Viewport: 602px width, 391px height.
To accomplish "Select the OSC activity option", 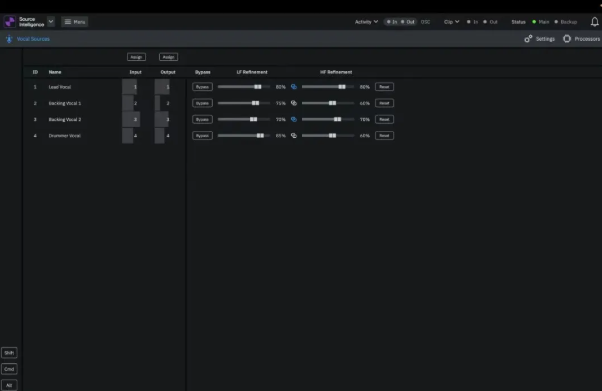I will [425, 22].
